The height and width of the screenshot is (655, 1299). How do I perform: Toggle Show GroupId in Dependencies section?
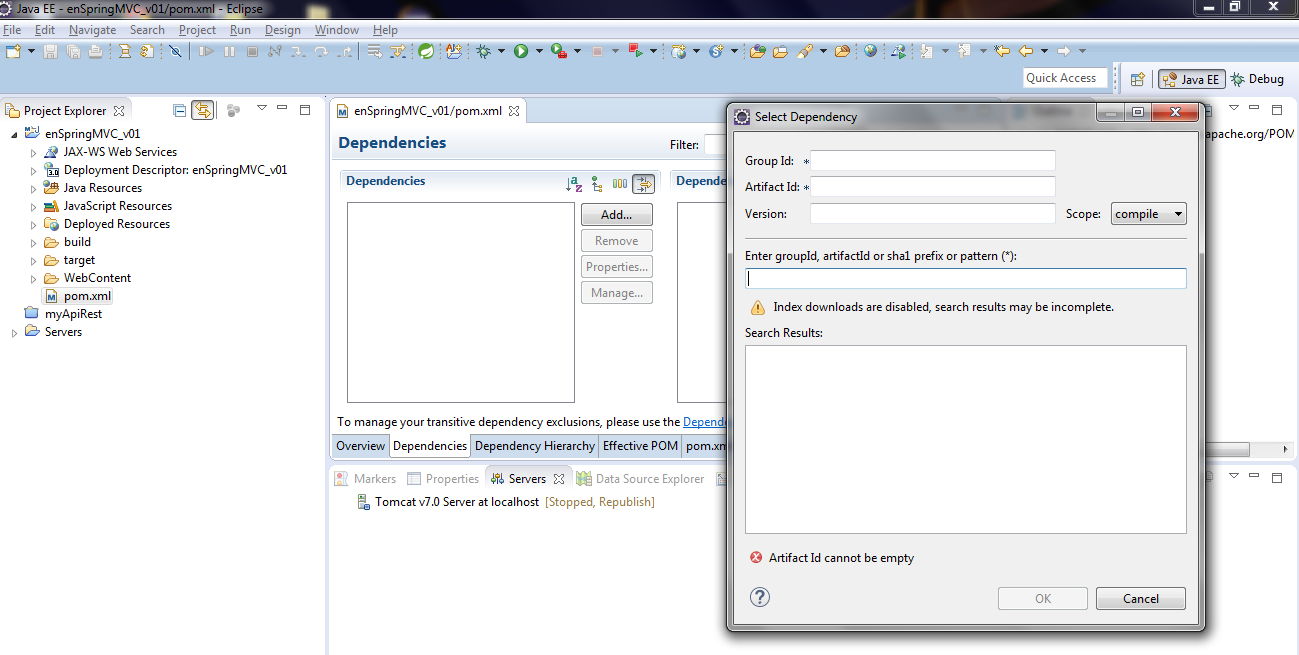click(x=597, y=183)
